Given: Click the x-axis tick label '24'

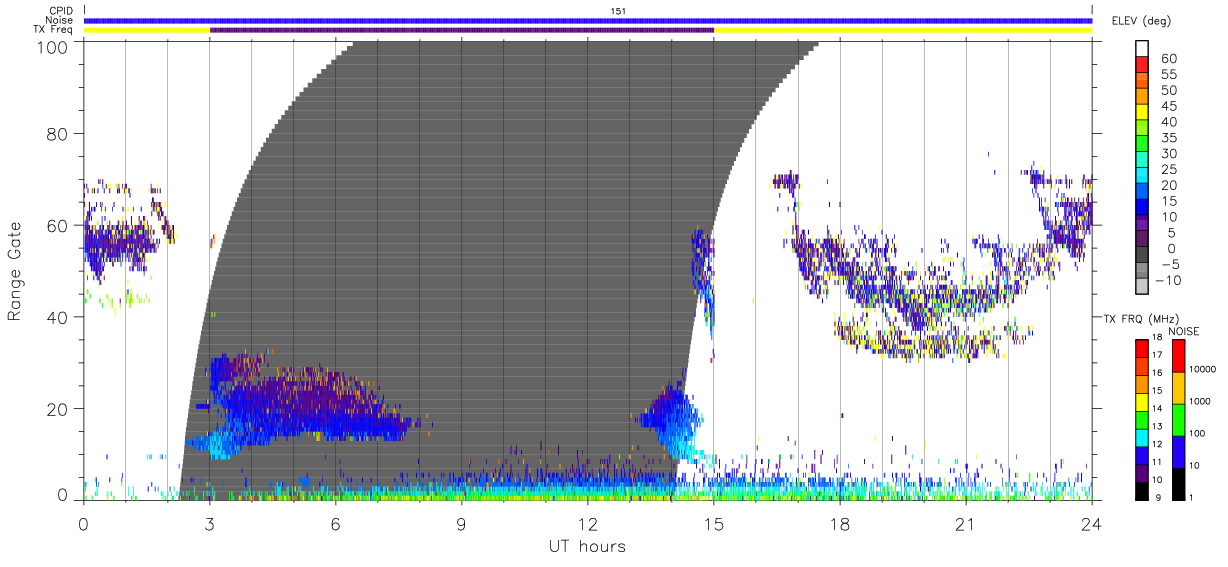Looking at the screenshot, I should pyautogui.click(x=1092, y=523).
